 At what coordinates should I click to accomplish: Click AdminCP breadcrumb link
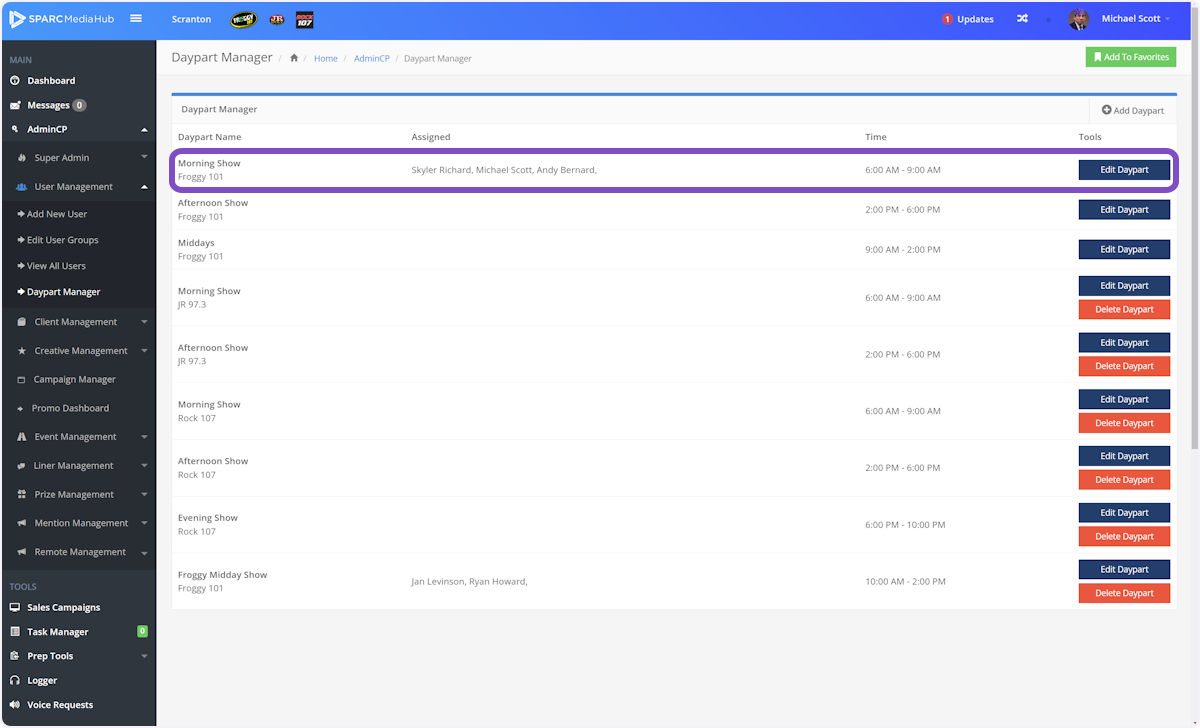pyautogui.click(x=371, y=58)
